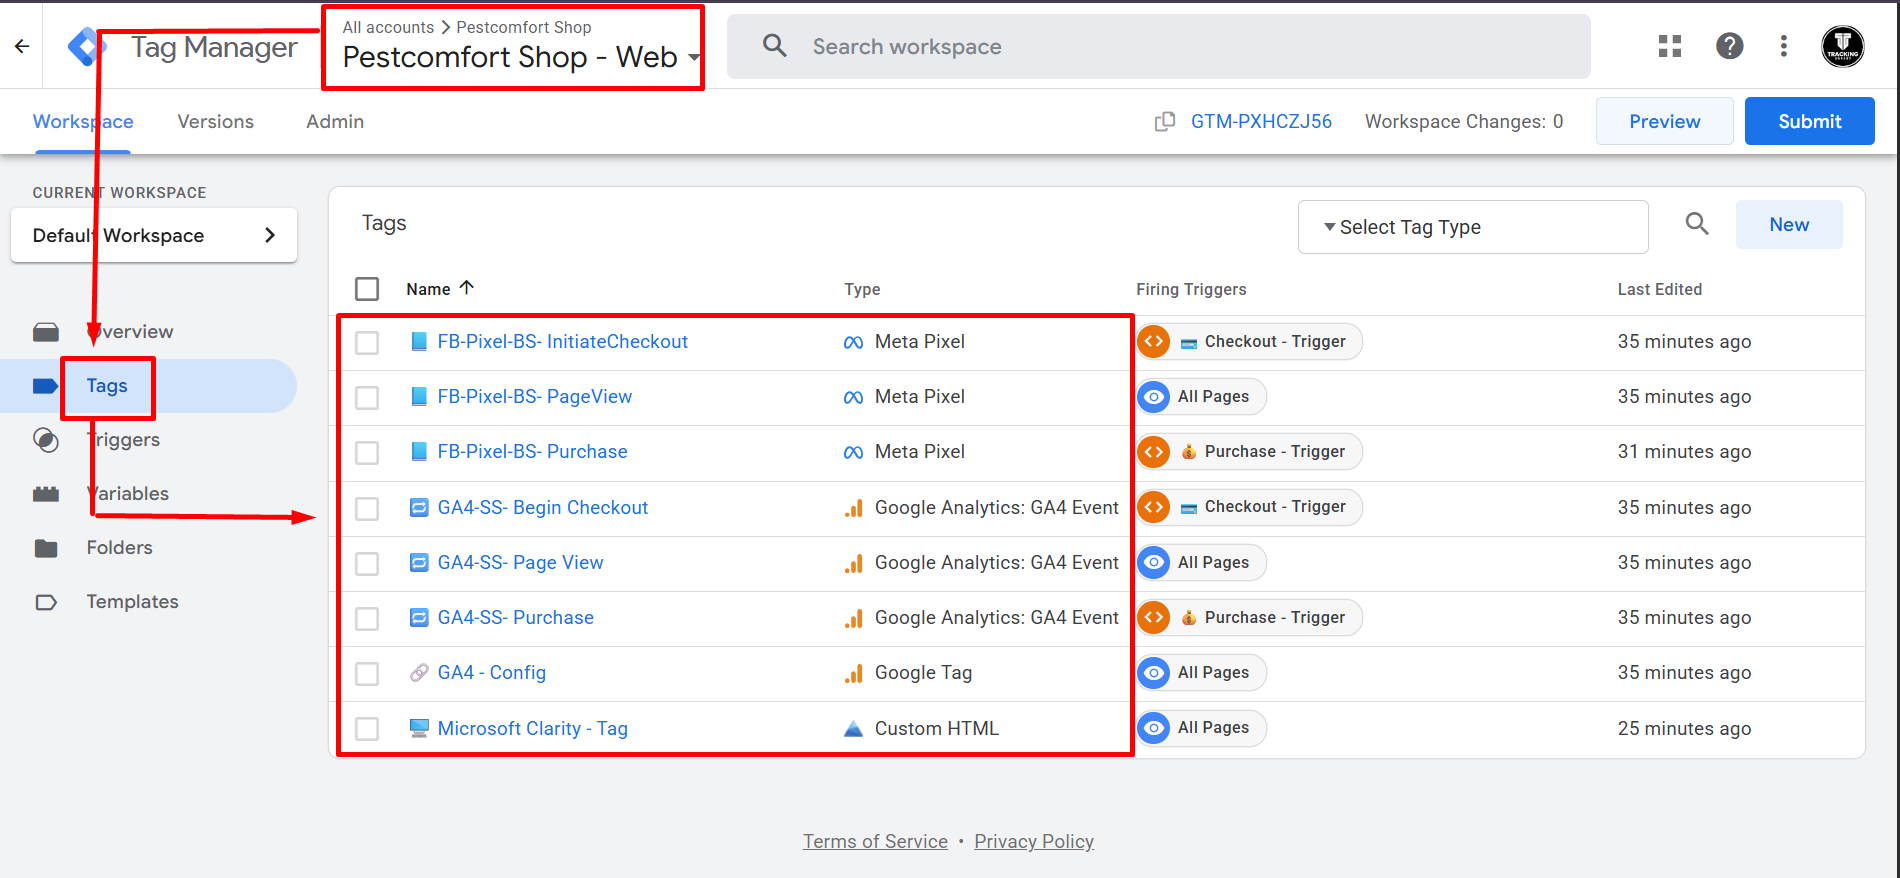
Task: Click the Tag Manager logo icon
Action: (87, 46)
